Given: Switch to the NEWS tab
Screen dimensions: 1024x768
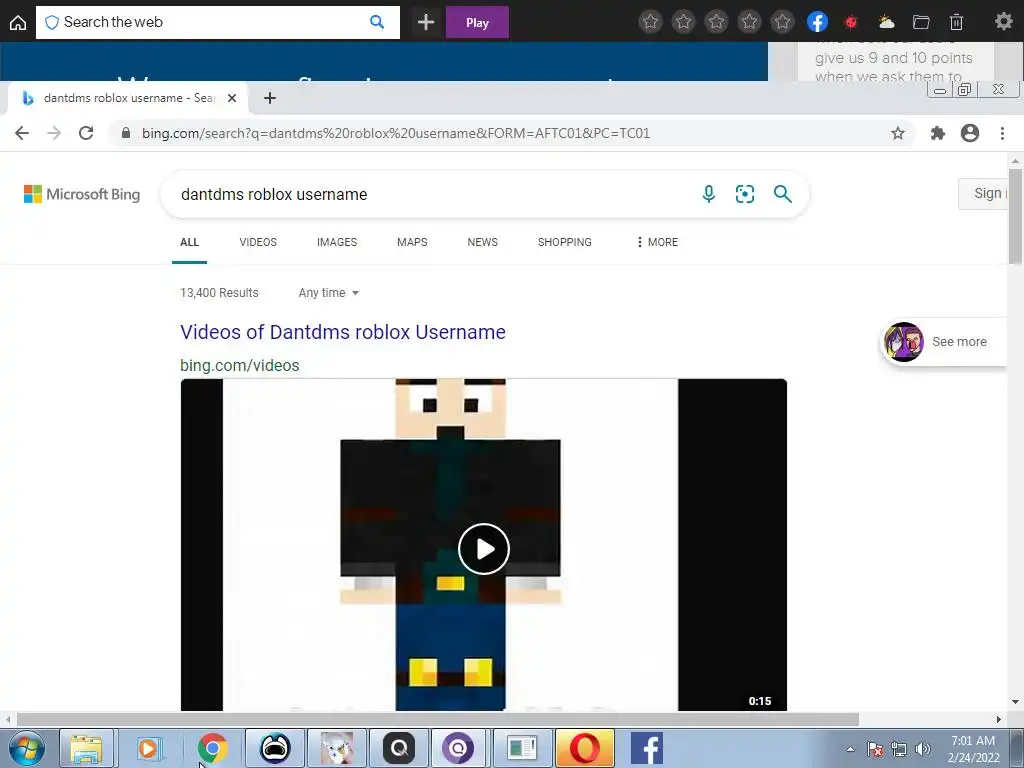Looking at the screenshot, I should tap(483, 242).
